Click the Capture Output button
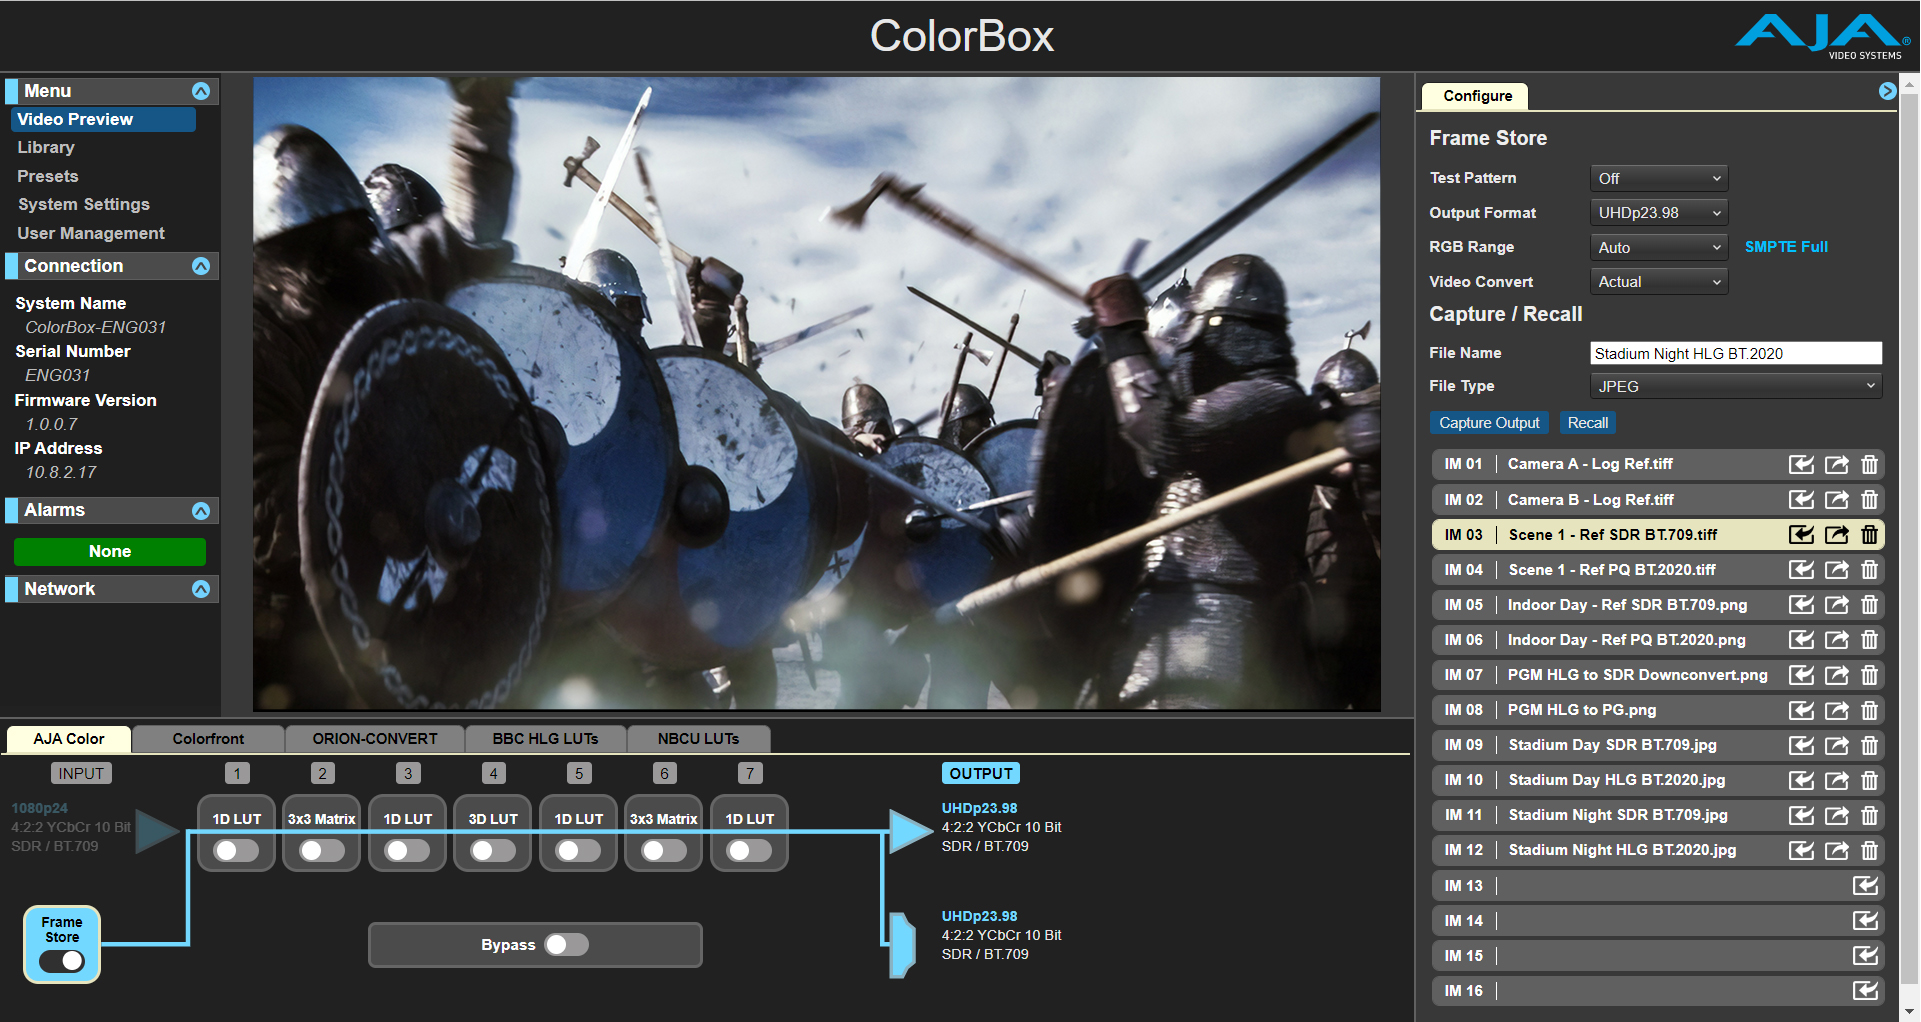Image resolution: width=1921 pixels, height=1022 pixels. coord(1488,423)
